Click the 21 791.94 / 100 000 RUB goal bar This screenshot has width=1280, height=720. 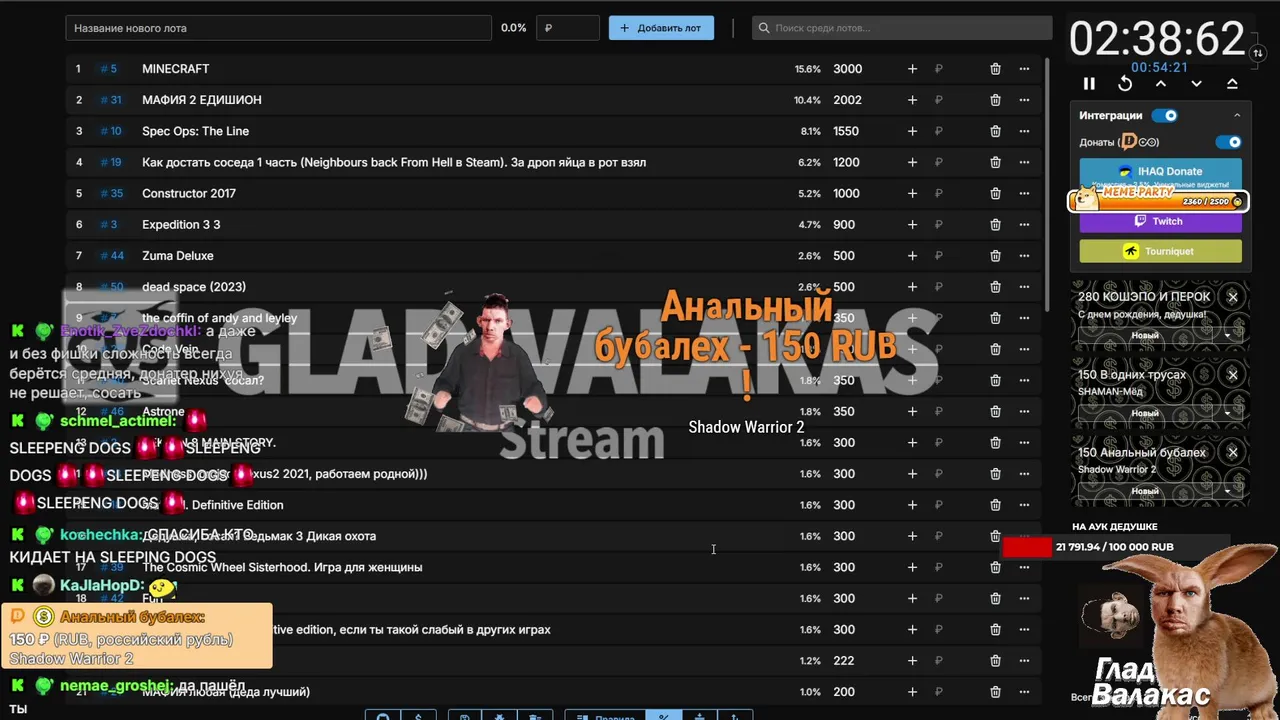1115,547
